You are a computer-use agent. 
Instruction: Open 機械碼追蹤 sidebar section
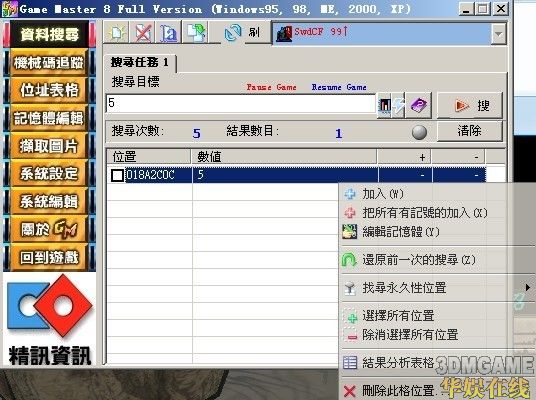(x=49, y=63)
